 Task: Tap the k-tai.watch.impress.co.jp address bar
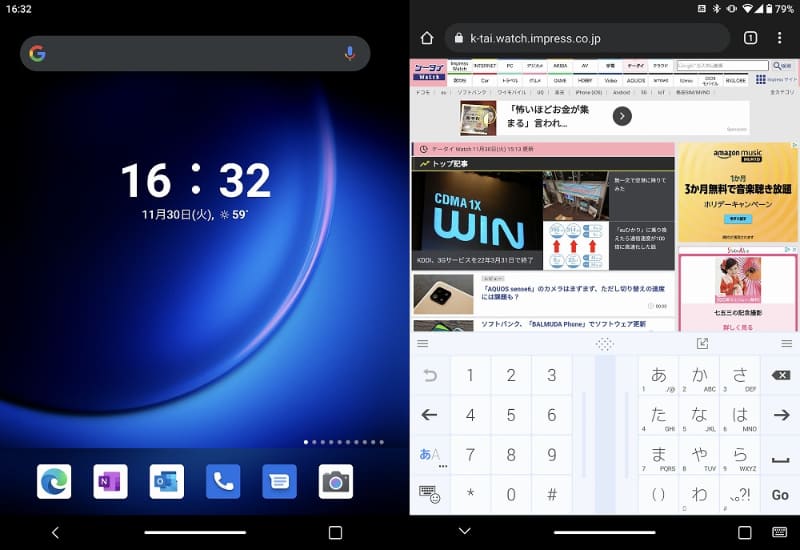(x=587, y=38)
